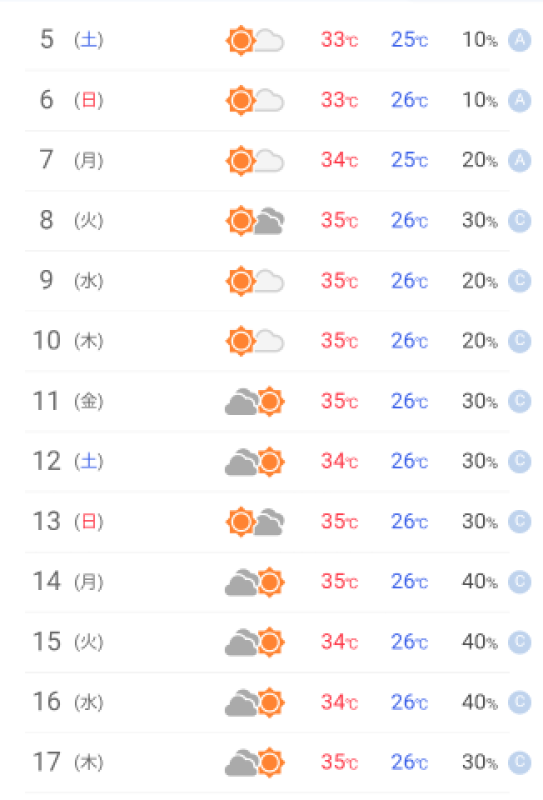Click the reliability C badge for day 14
This screenshot has width=543, height=800.
point(520,582)
